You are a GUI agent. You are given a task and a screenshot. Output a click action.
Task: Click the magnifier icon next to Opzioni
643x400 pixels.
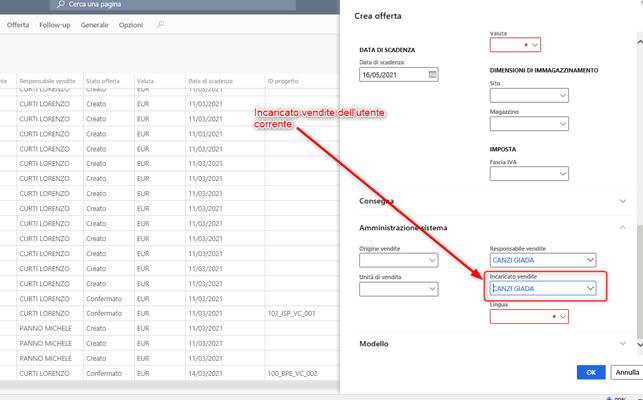[x=163, y=24]
